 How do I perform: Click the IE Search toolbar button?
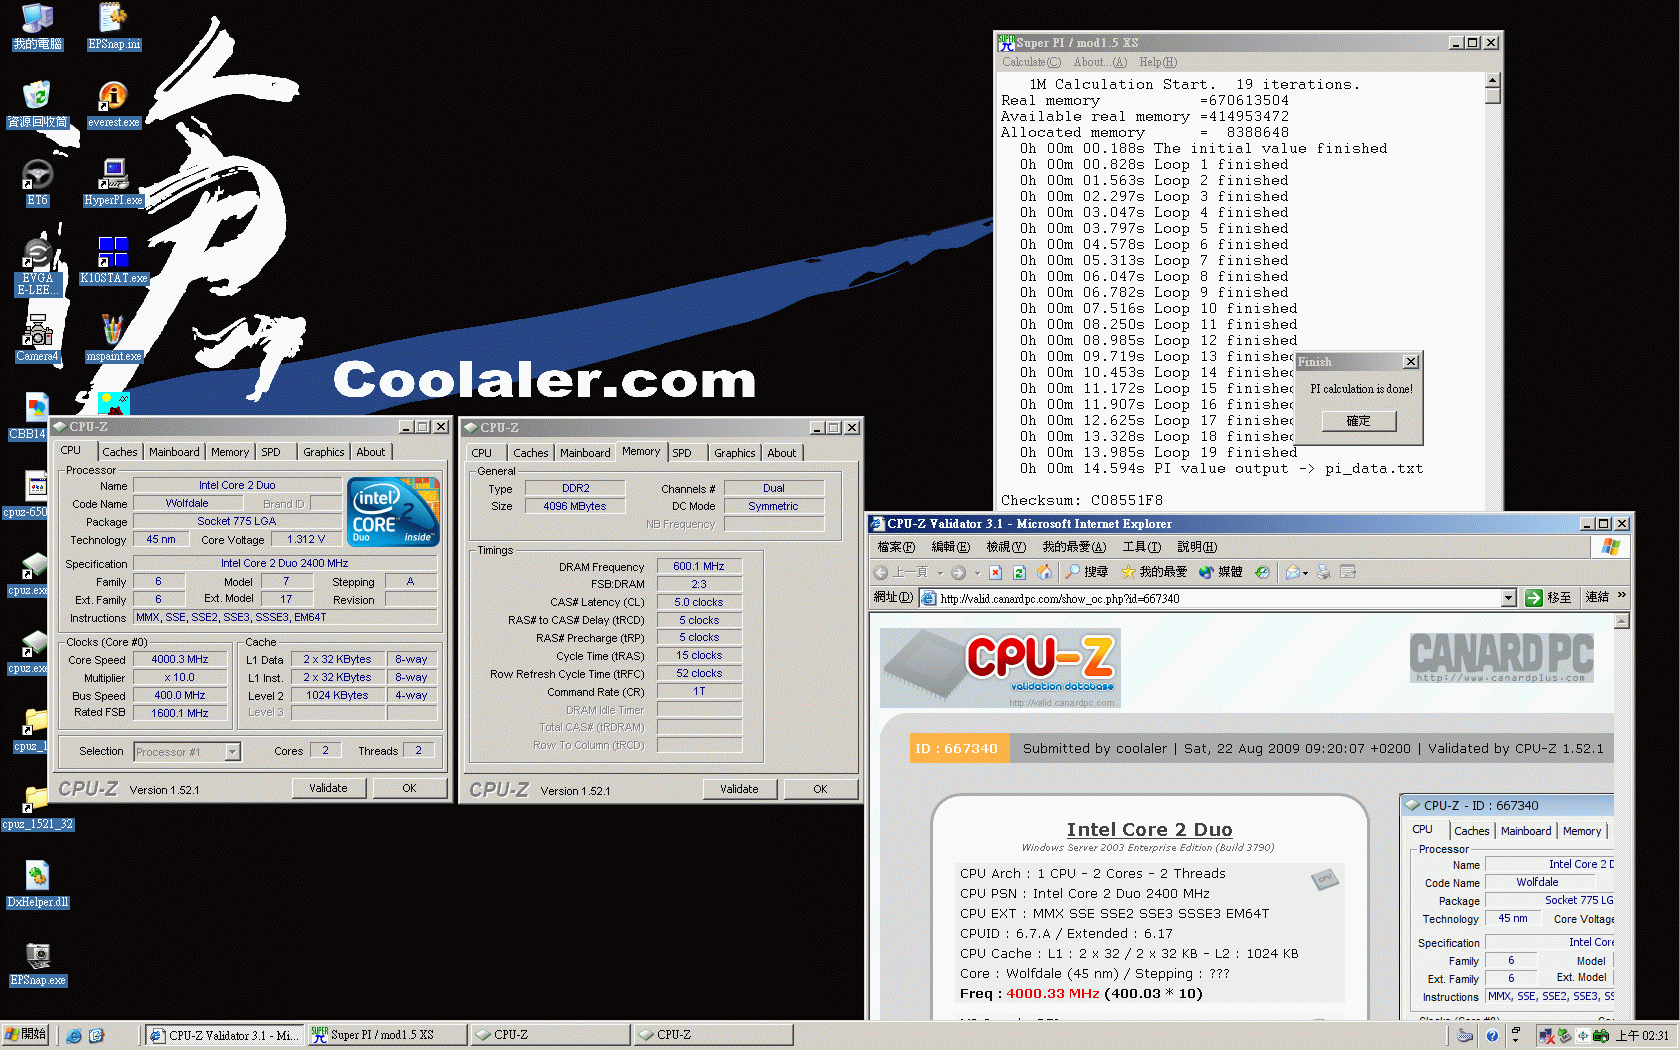pyautogui.click(x=1088, y=572)
